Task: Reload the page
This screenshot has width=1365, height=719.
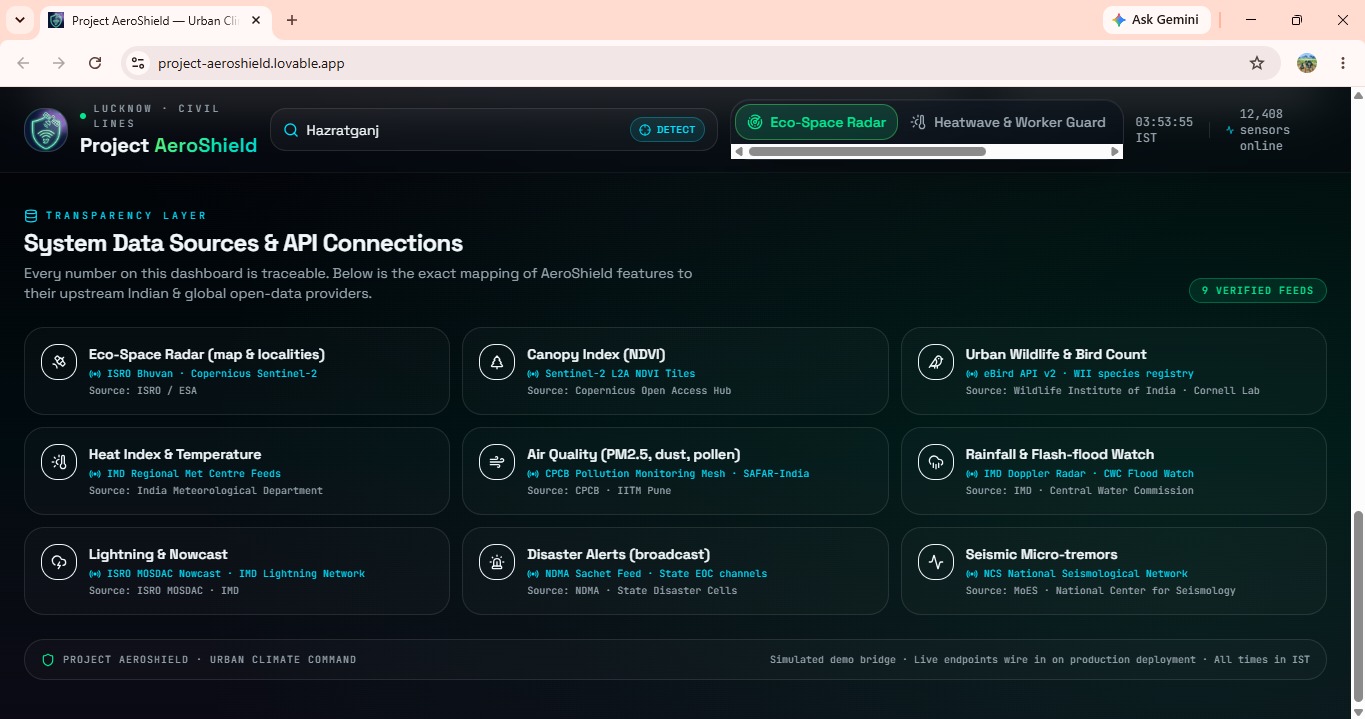Action: 95,63
